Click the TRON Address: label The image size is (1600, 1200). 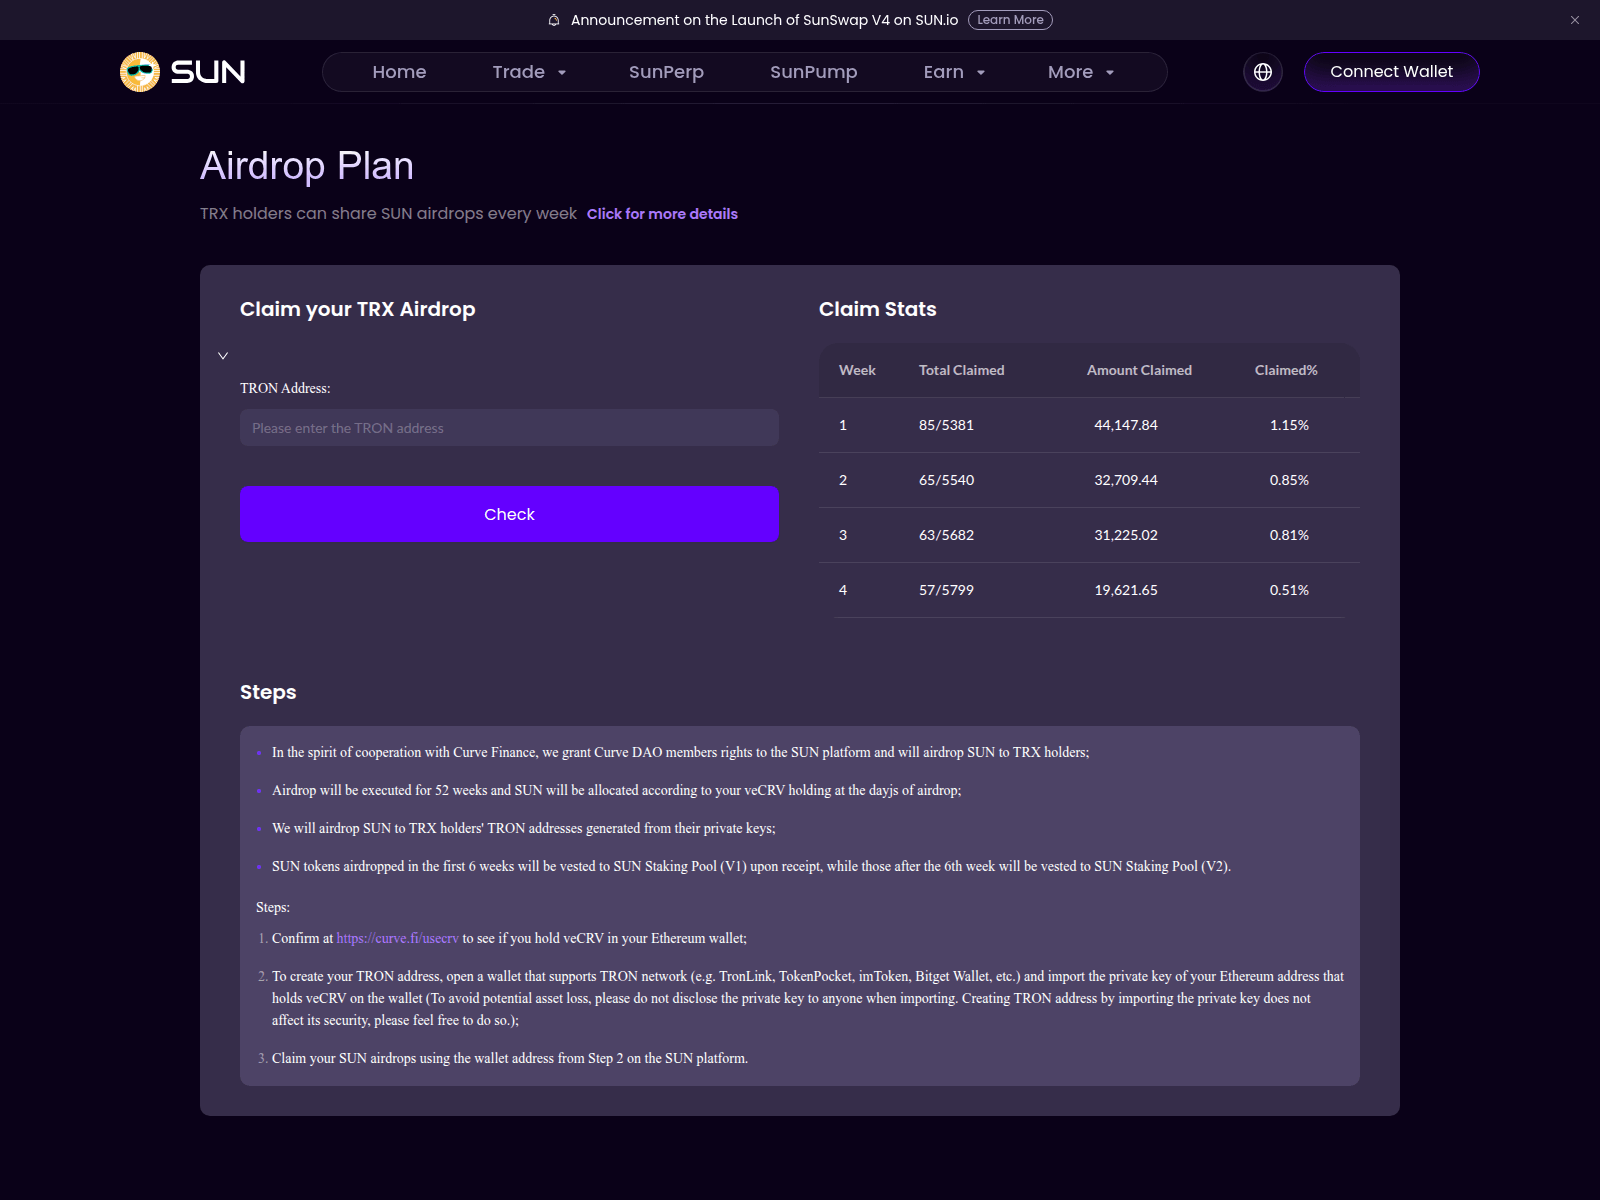(x=285, y=388)
